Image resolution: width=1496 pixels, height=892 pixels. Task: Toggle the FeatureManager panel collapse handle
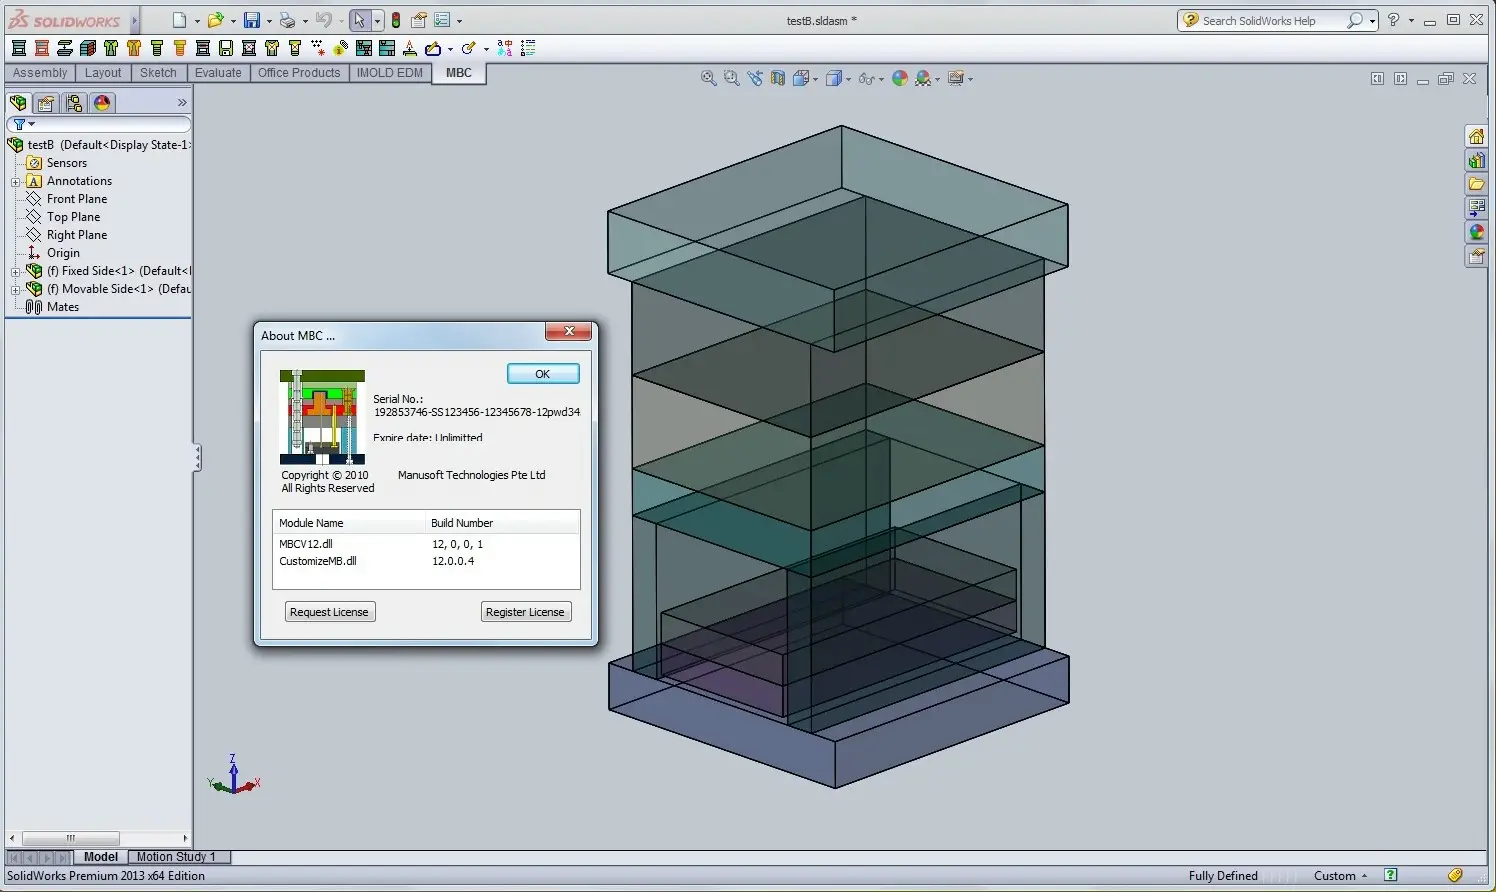(197, 458)
